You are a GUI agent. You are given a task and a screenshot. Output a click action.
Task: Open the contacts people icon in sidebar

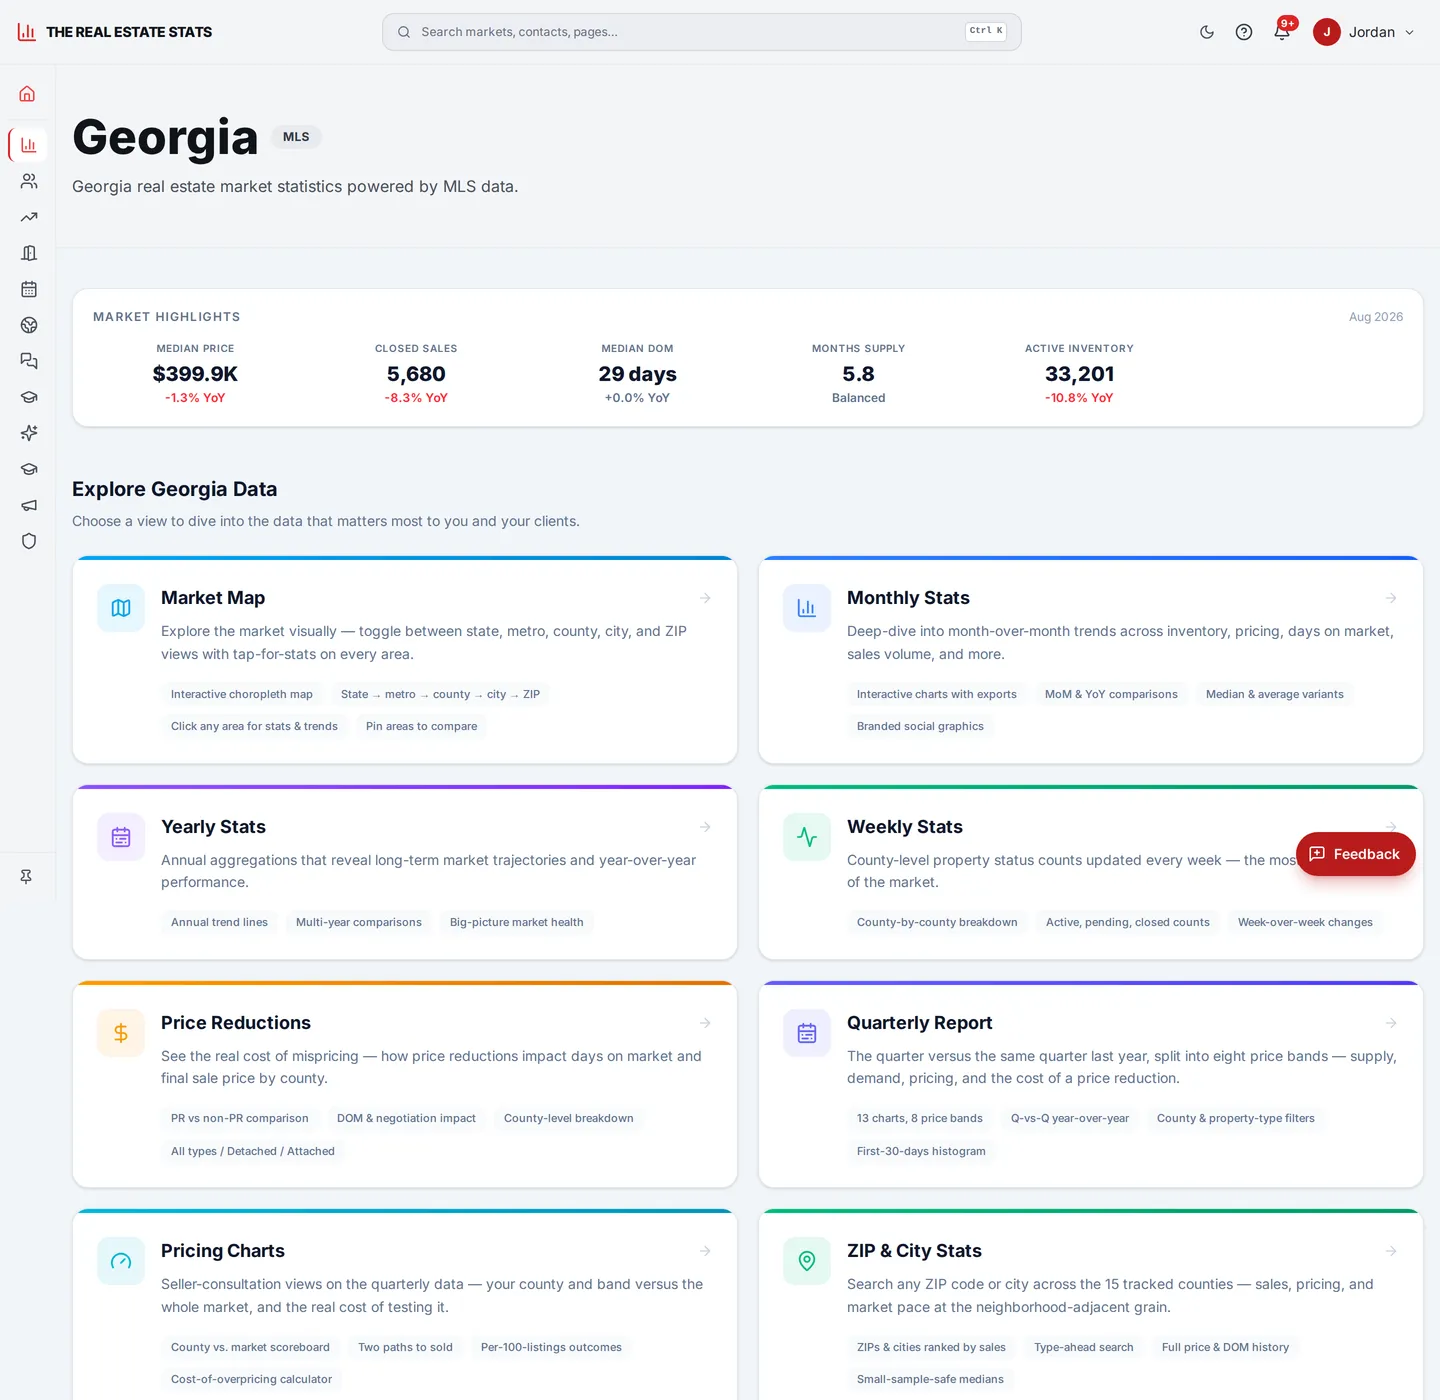click(x=28, y=181)
